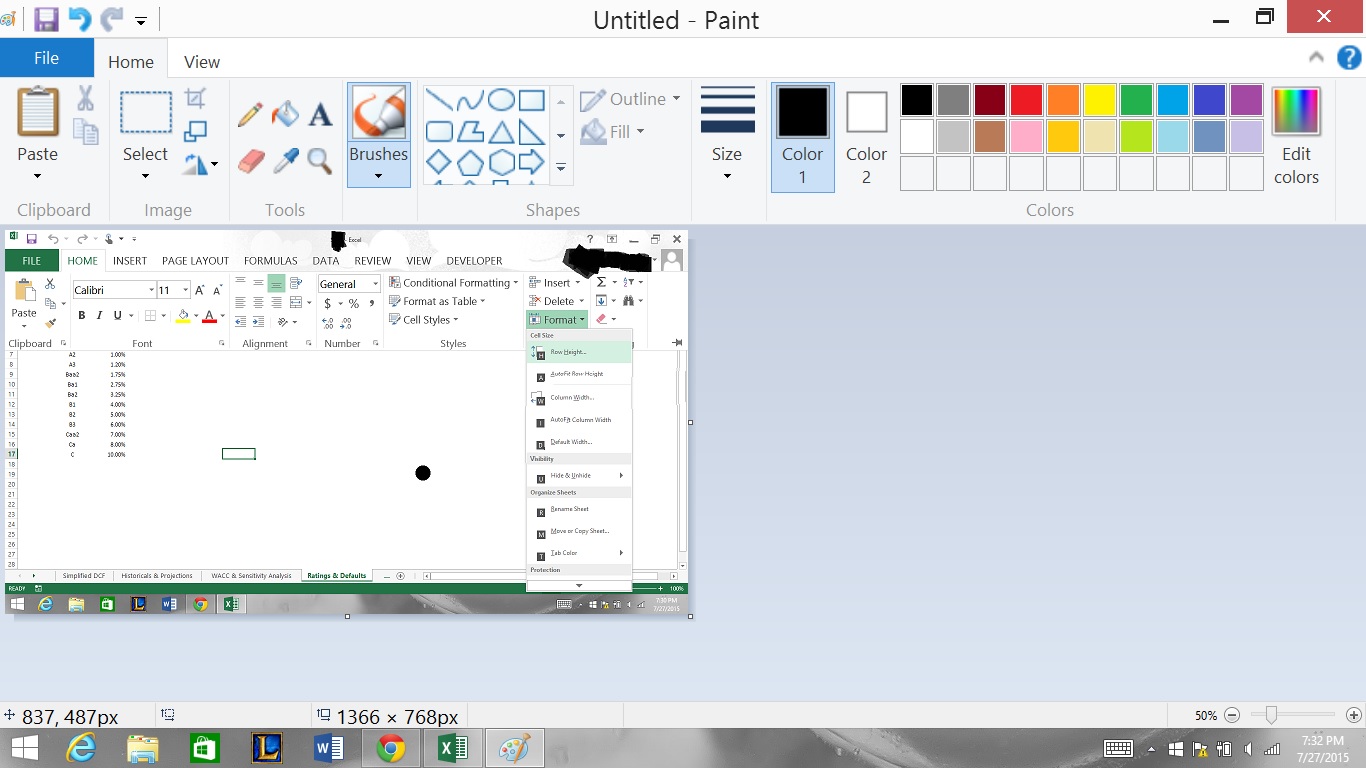Activate Color 1 as the active color

pyautogui.click(x=802, y=136)
